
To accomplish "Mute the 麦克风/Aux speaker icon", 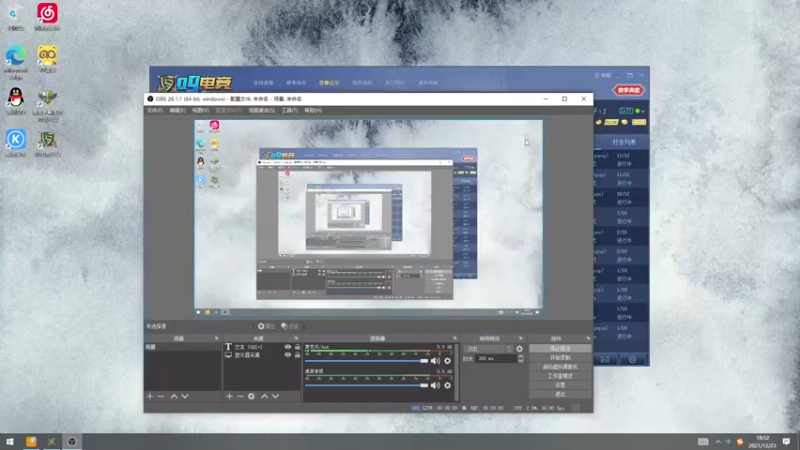I will 435,361.
